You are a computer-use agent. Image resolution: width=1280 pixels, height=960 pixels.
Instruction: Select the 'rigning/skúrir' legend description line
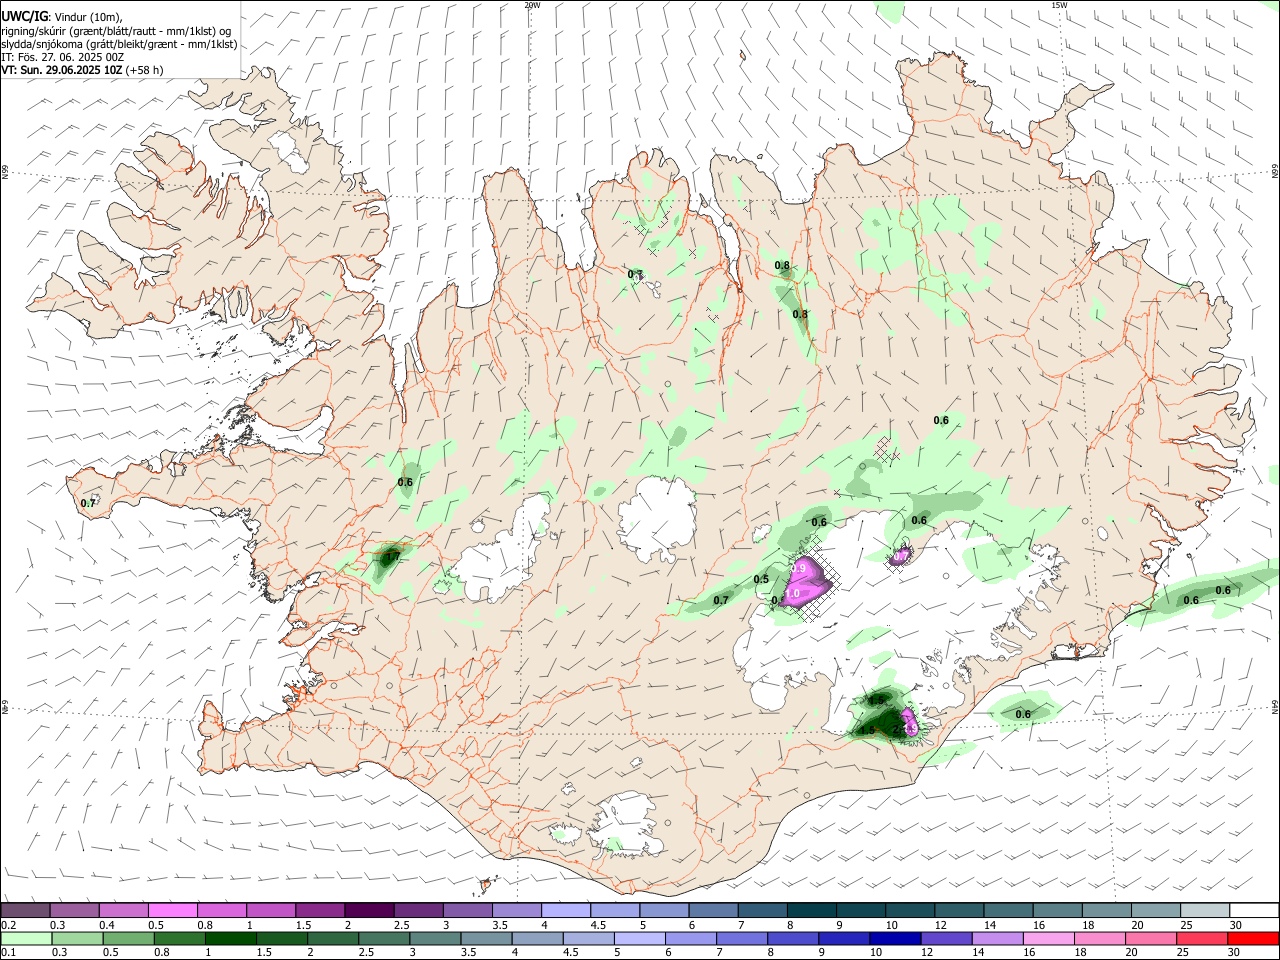[x=118, y=31]
